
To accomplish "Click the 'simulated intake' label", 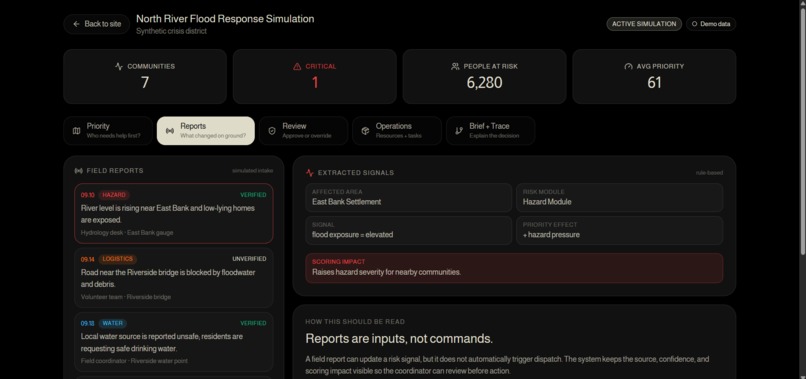I will point(252,171).
